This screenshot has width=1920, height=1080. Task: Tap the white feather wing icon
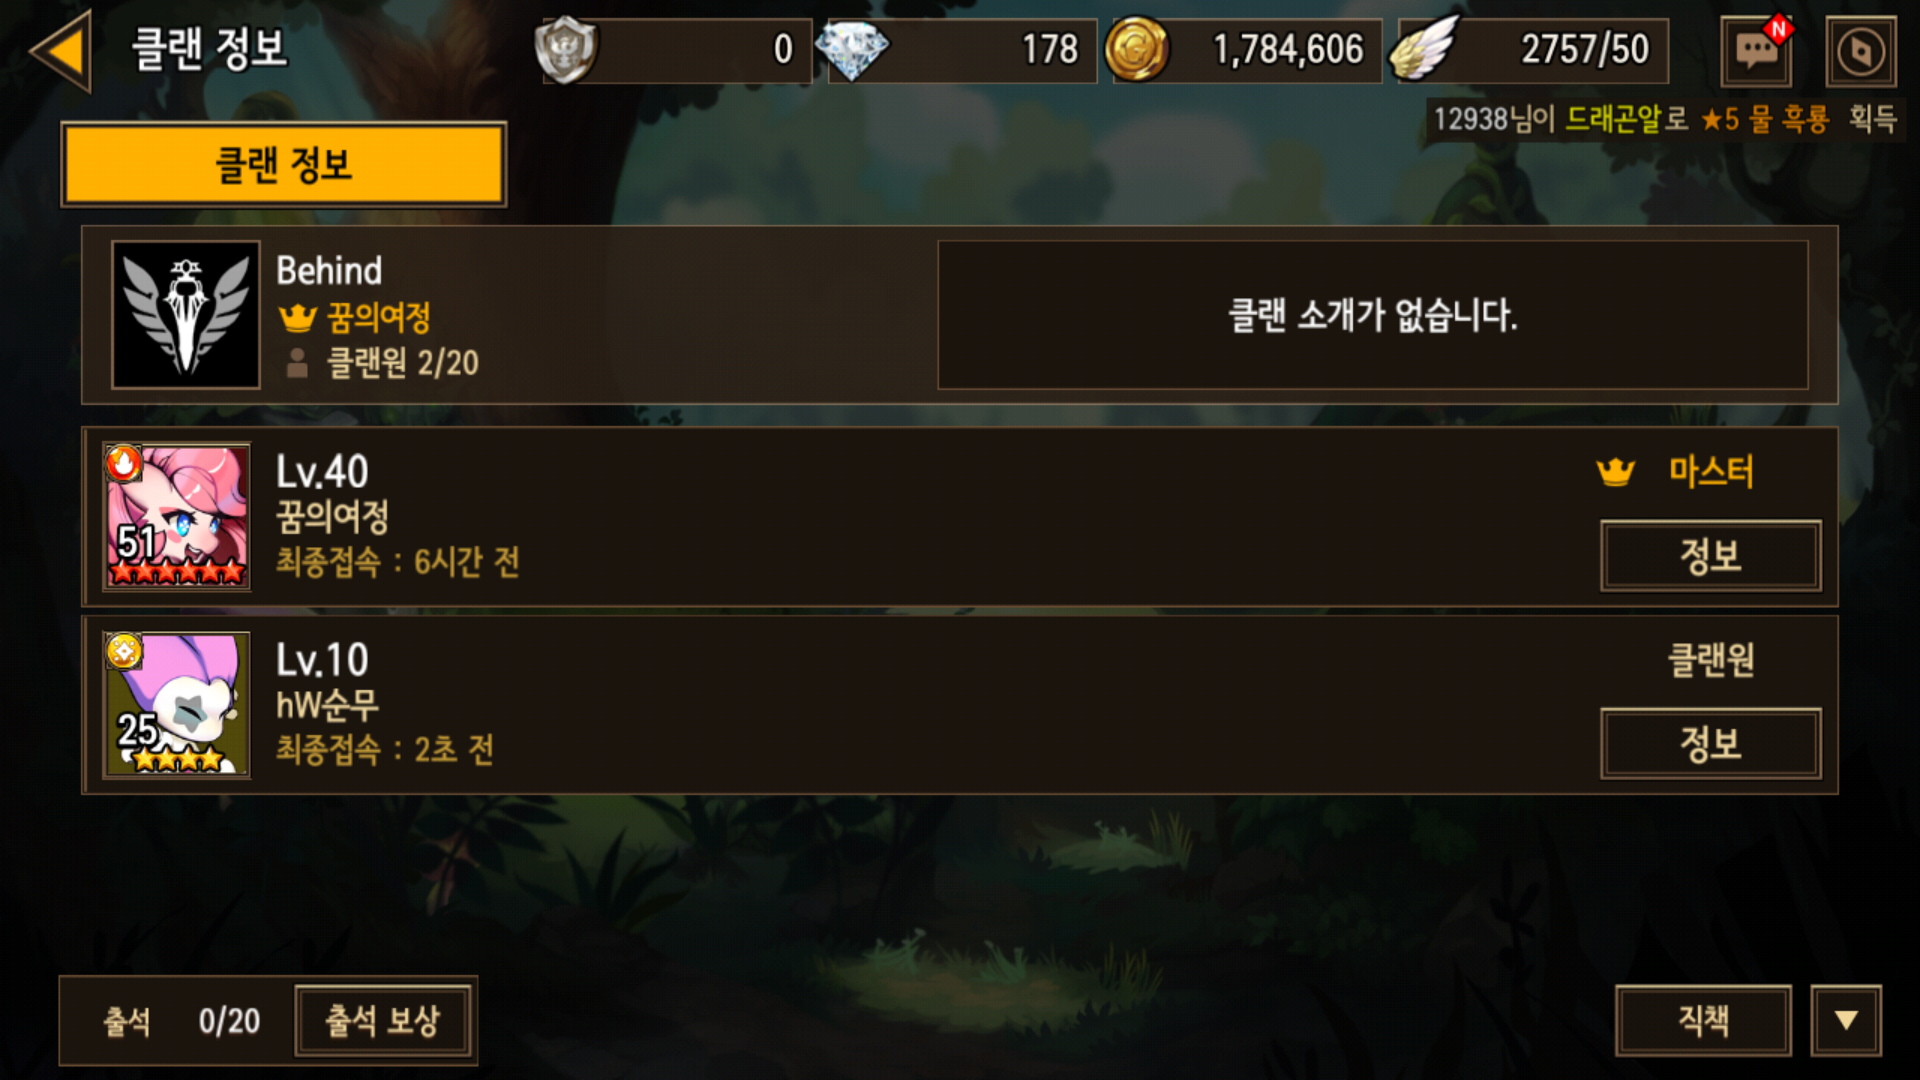pos(1426,48)
